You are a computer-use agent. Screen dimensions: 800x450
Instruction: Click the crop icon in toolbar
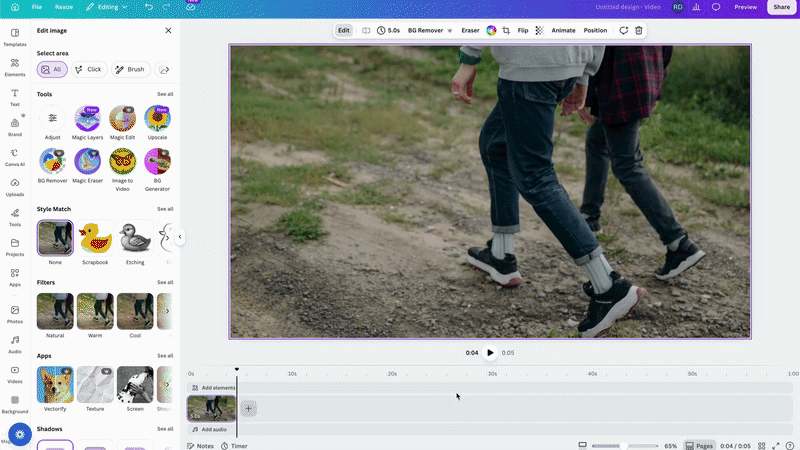(506, 31)
